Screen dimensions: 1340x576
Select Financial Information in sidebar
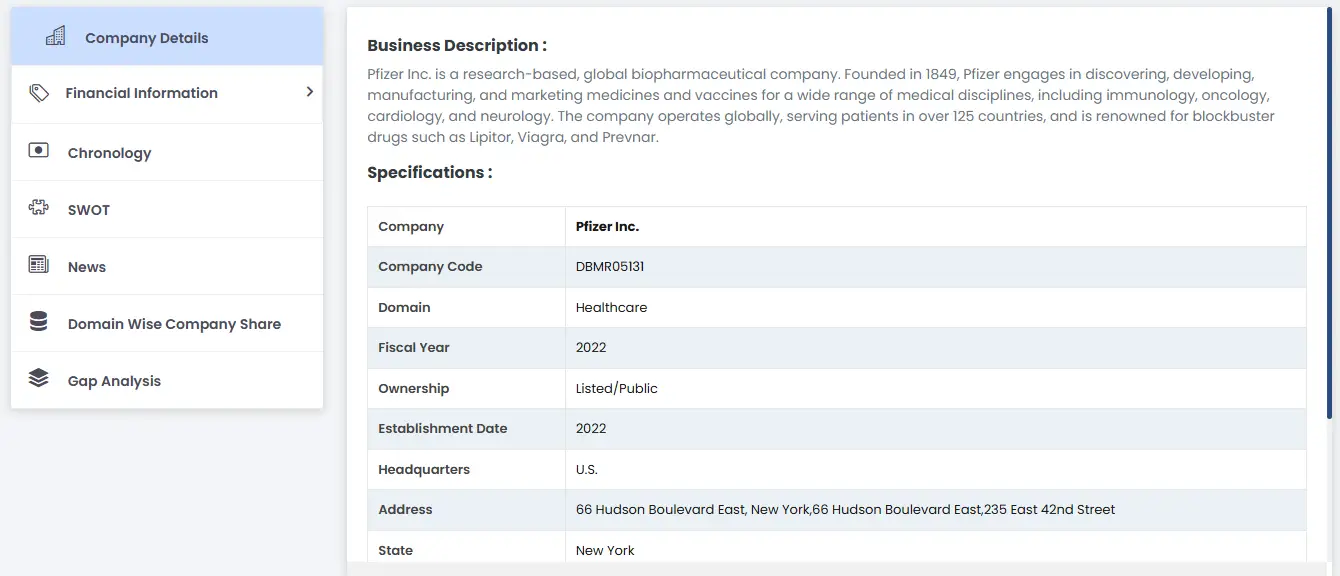pos(142,93)
